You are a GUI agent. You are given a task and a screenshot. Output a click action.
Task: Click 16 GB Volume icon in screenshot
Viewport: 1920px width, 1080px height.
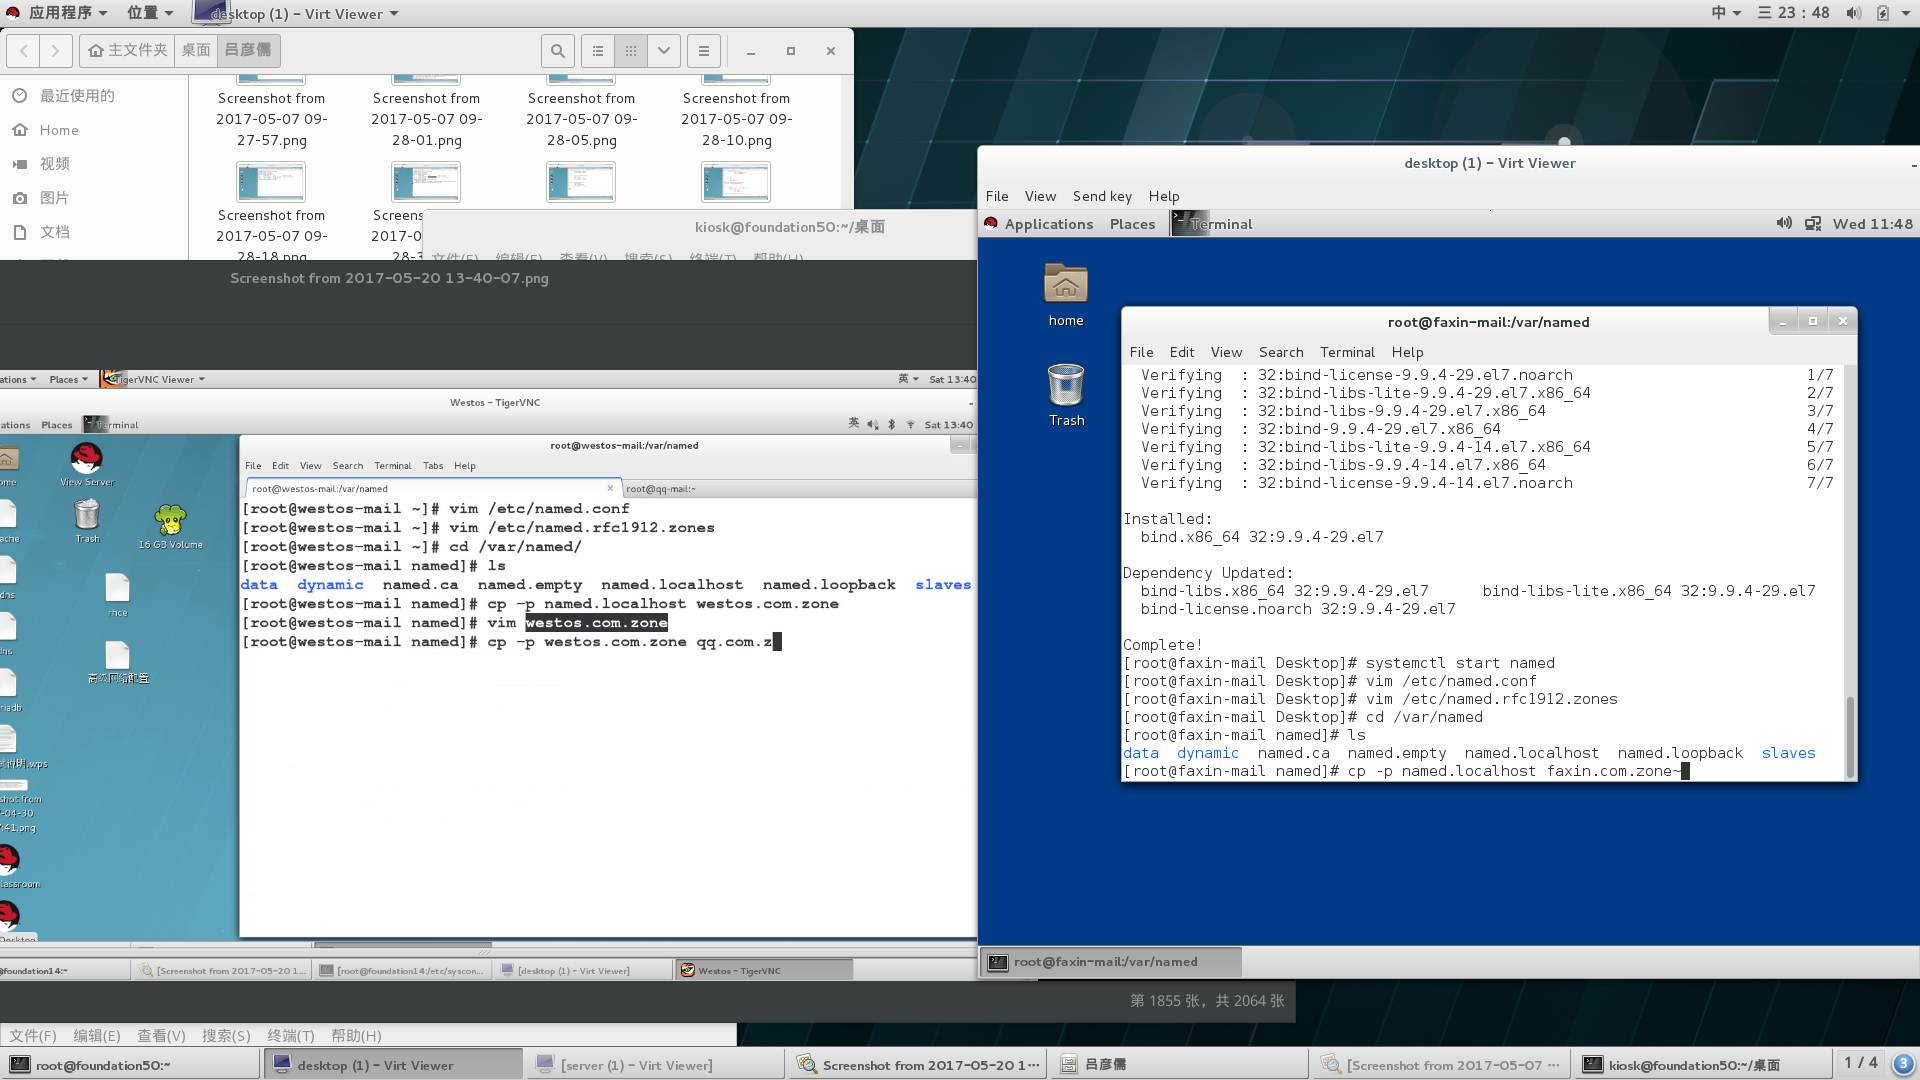tap(171, 527)
